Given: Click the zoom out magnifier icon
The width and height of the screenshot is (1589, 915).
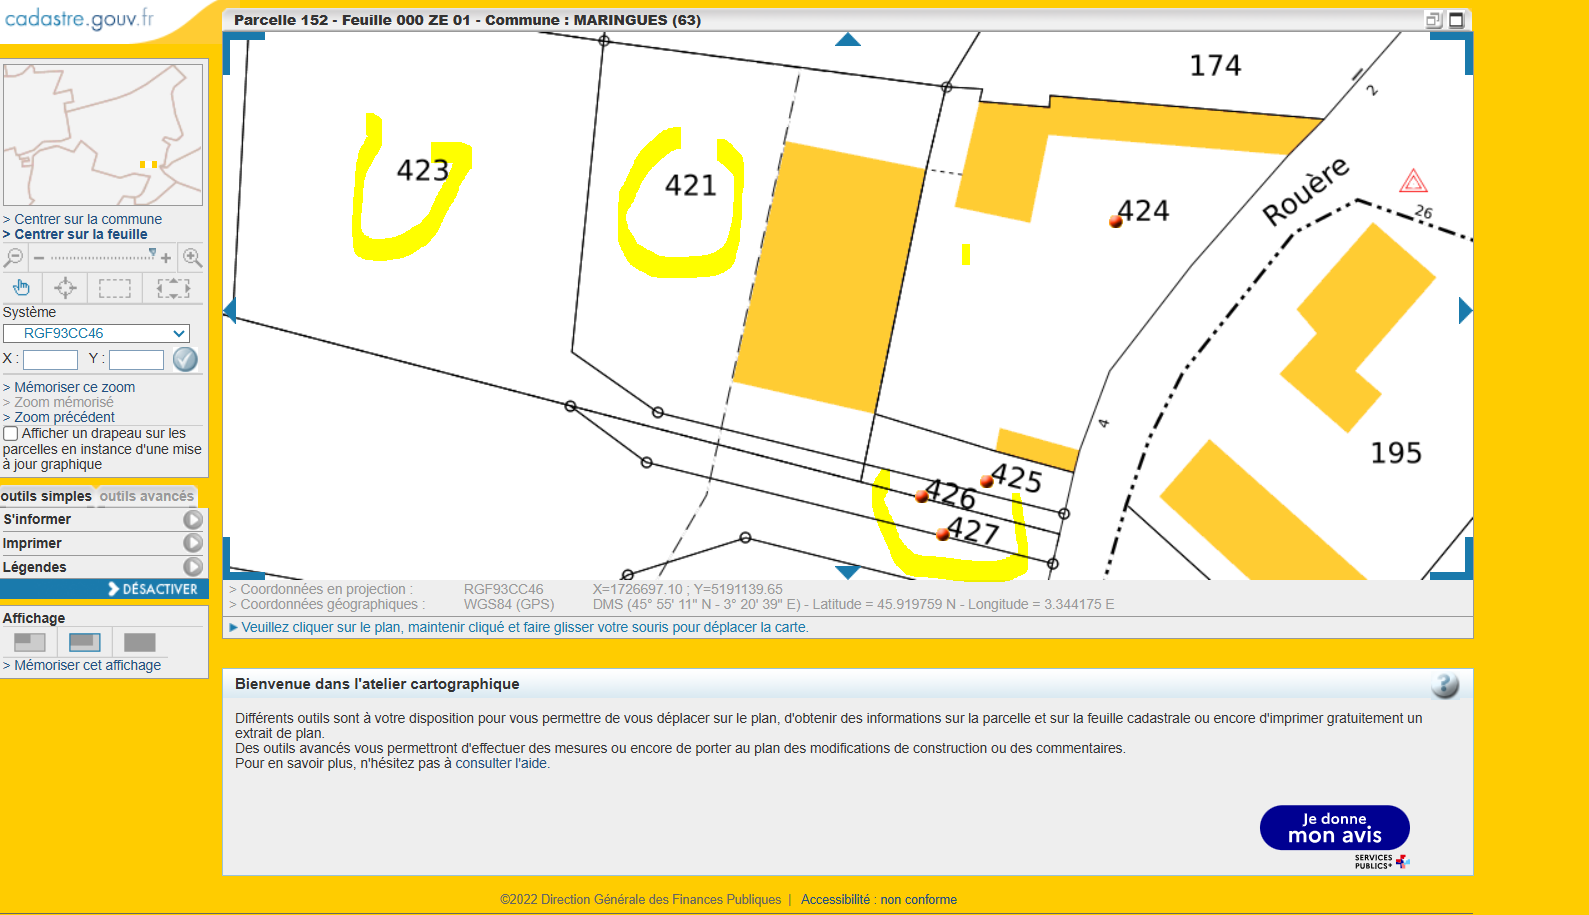Looking at the screenshot, I should (14, 258).
